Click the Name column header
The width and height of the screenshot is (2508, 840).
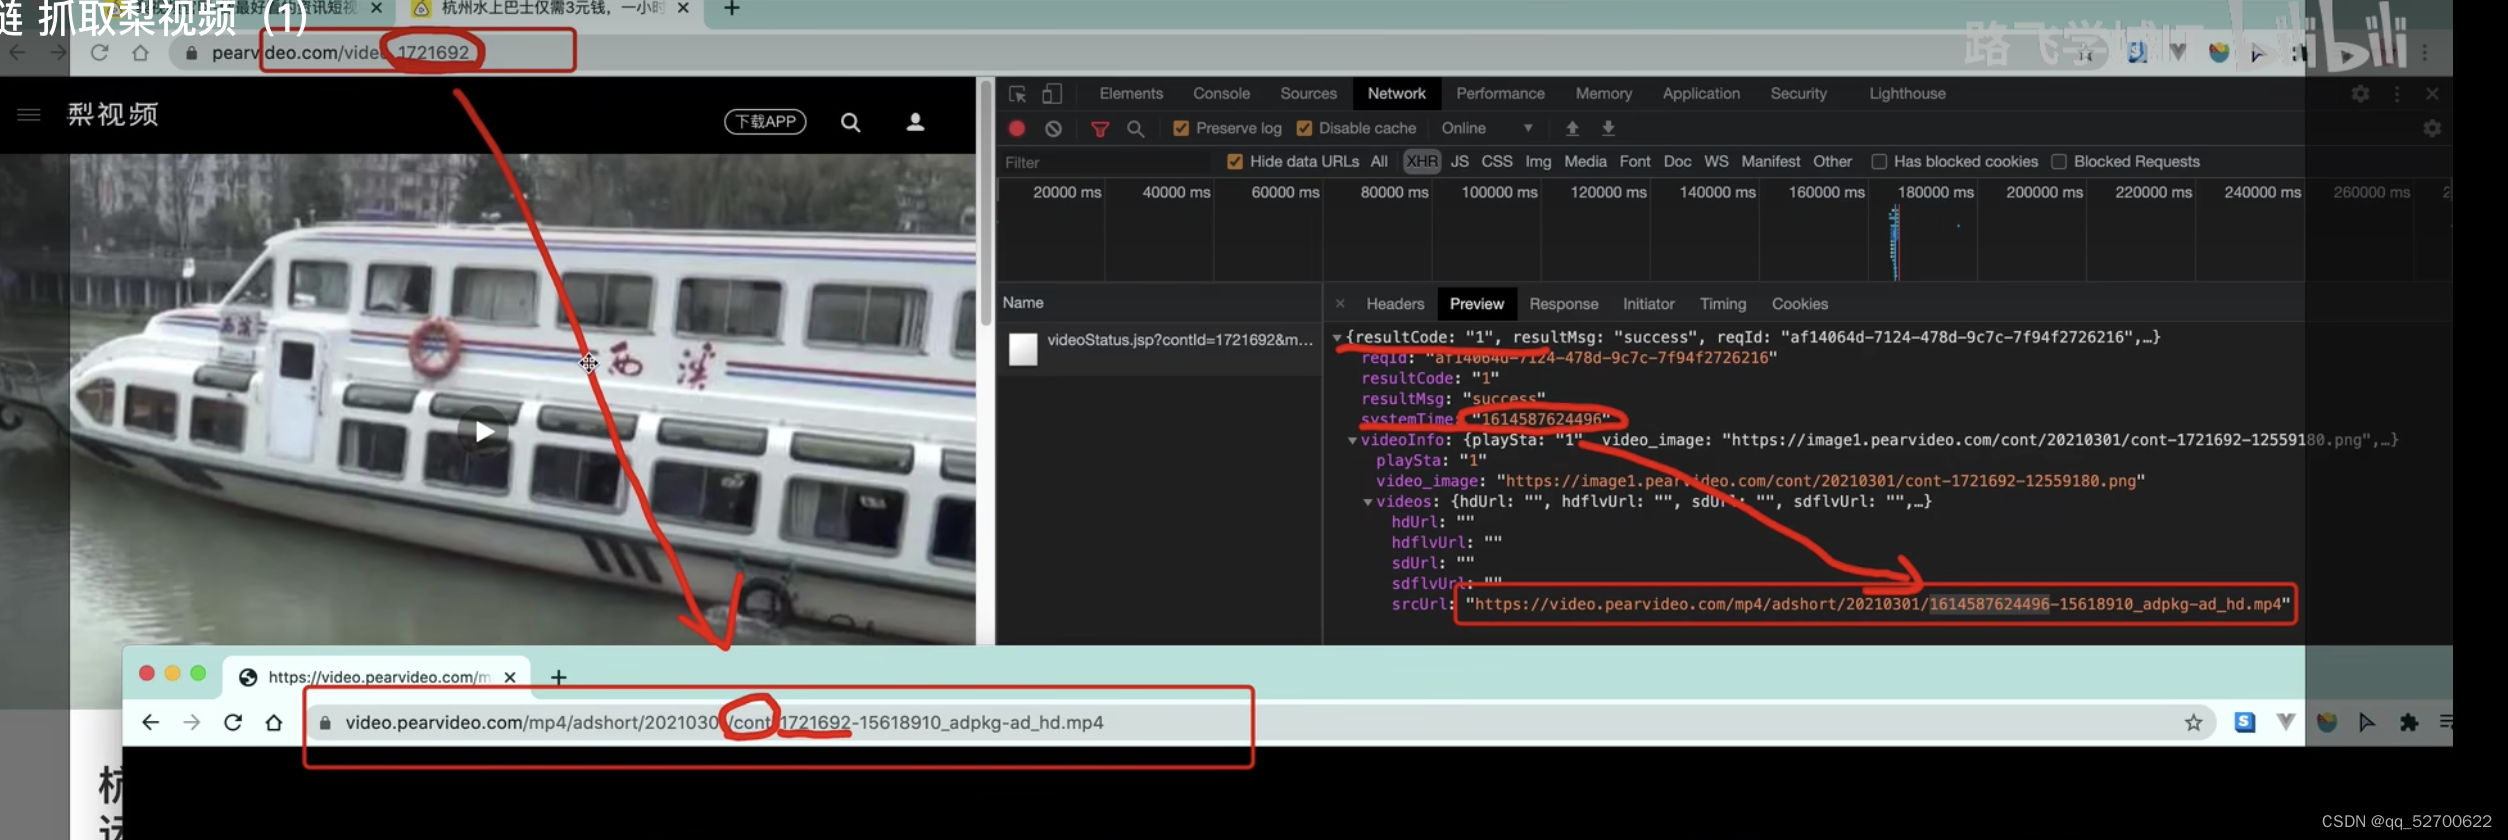[x=1023, y=302]
